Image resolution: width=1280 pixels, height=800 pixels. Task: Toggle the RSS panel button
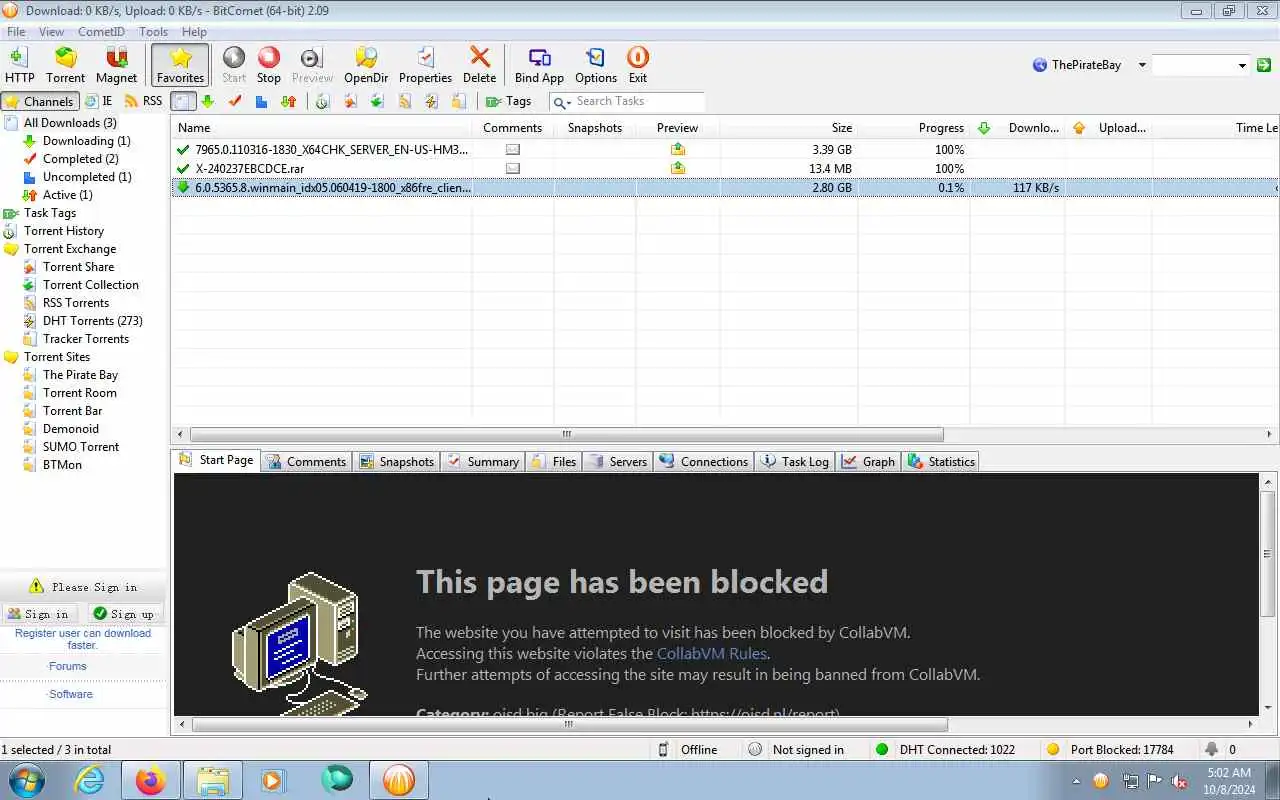(143, 101)
